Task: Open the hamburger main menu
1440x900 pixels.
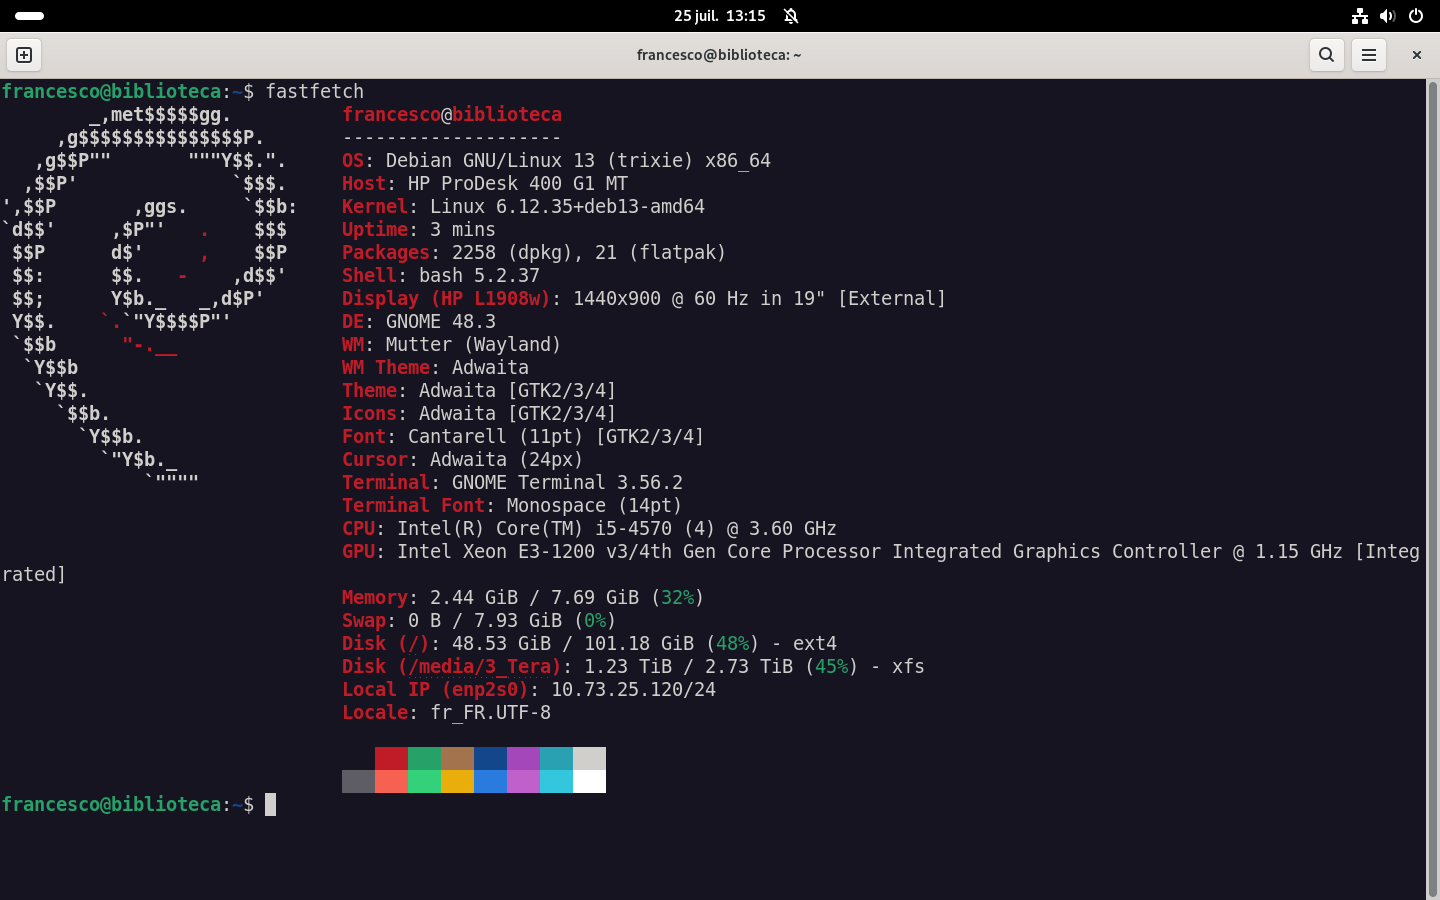Action: coord(1369,55)
